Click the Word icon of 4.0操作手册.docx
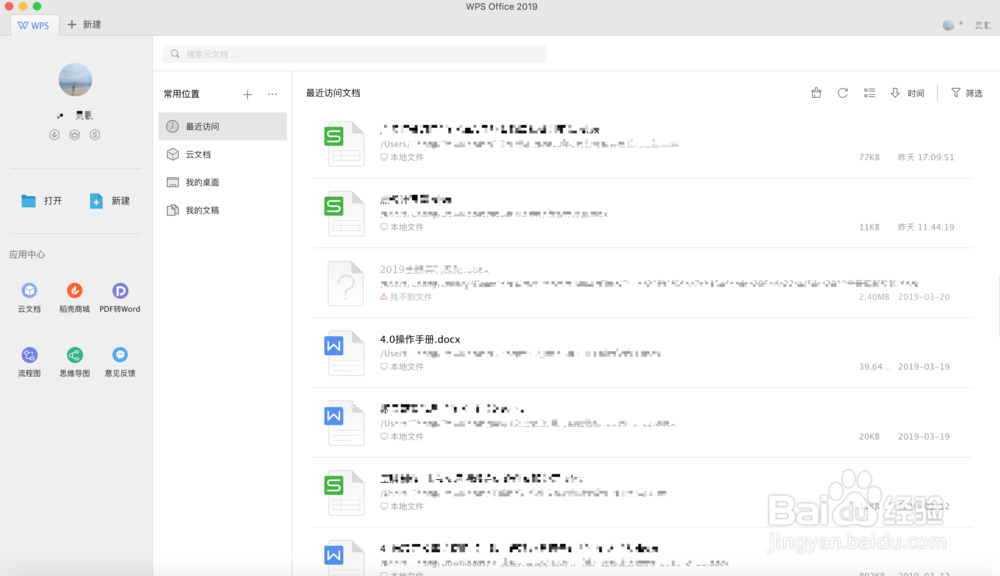This screenshot has height=576, width=1000. (345, 353)
